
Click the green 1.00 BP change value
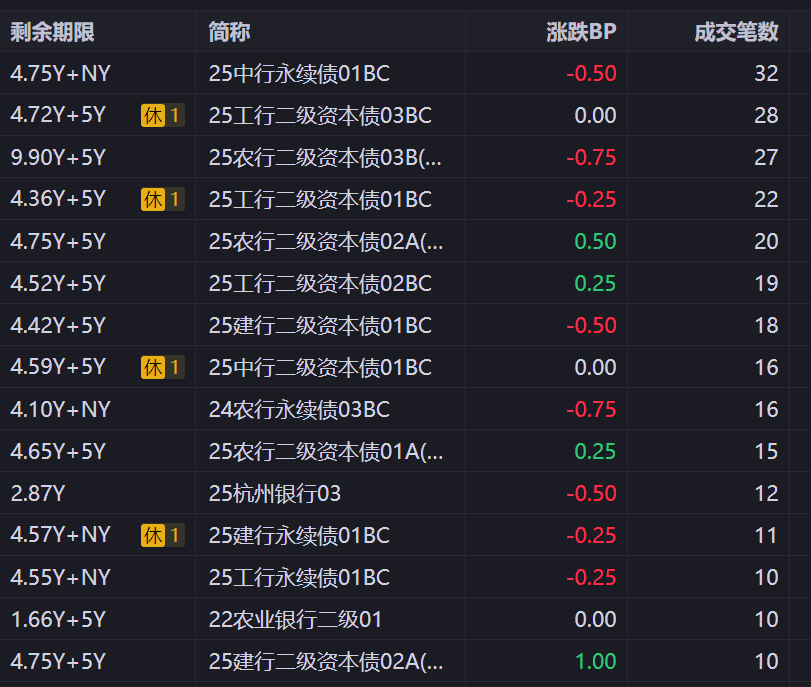595,662
